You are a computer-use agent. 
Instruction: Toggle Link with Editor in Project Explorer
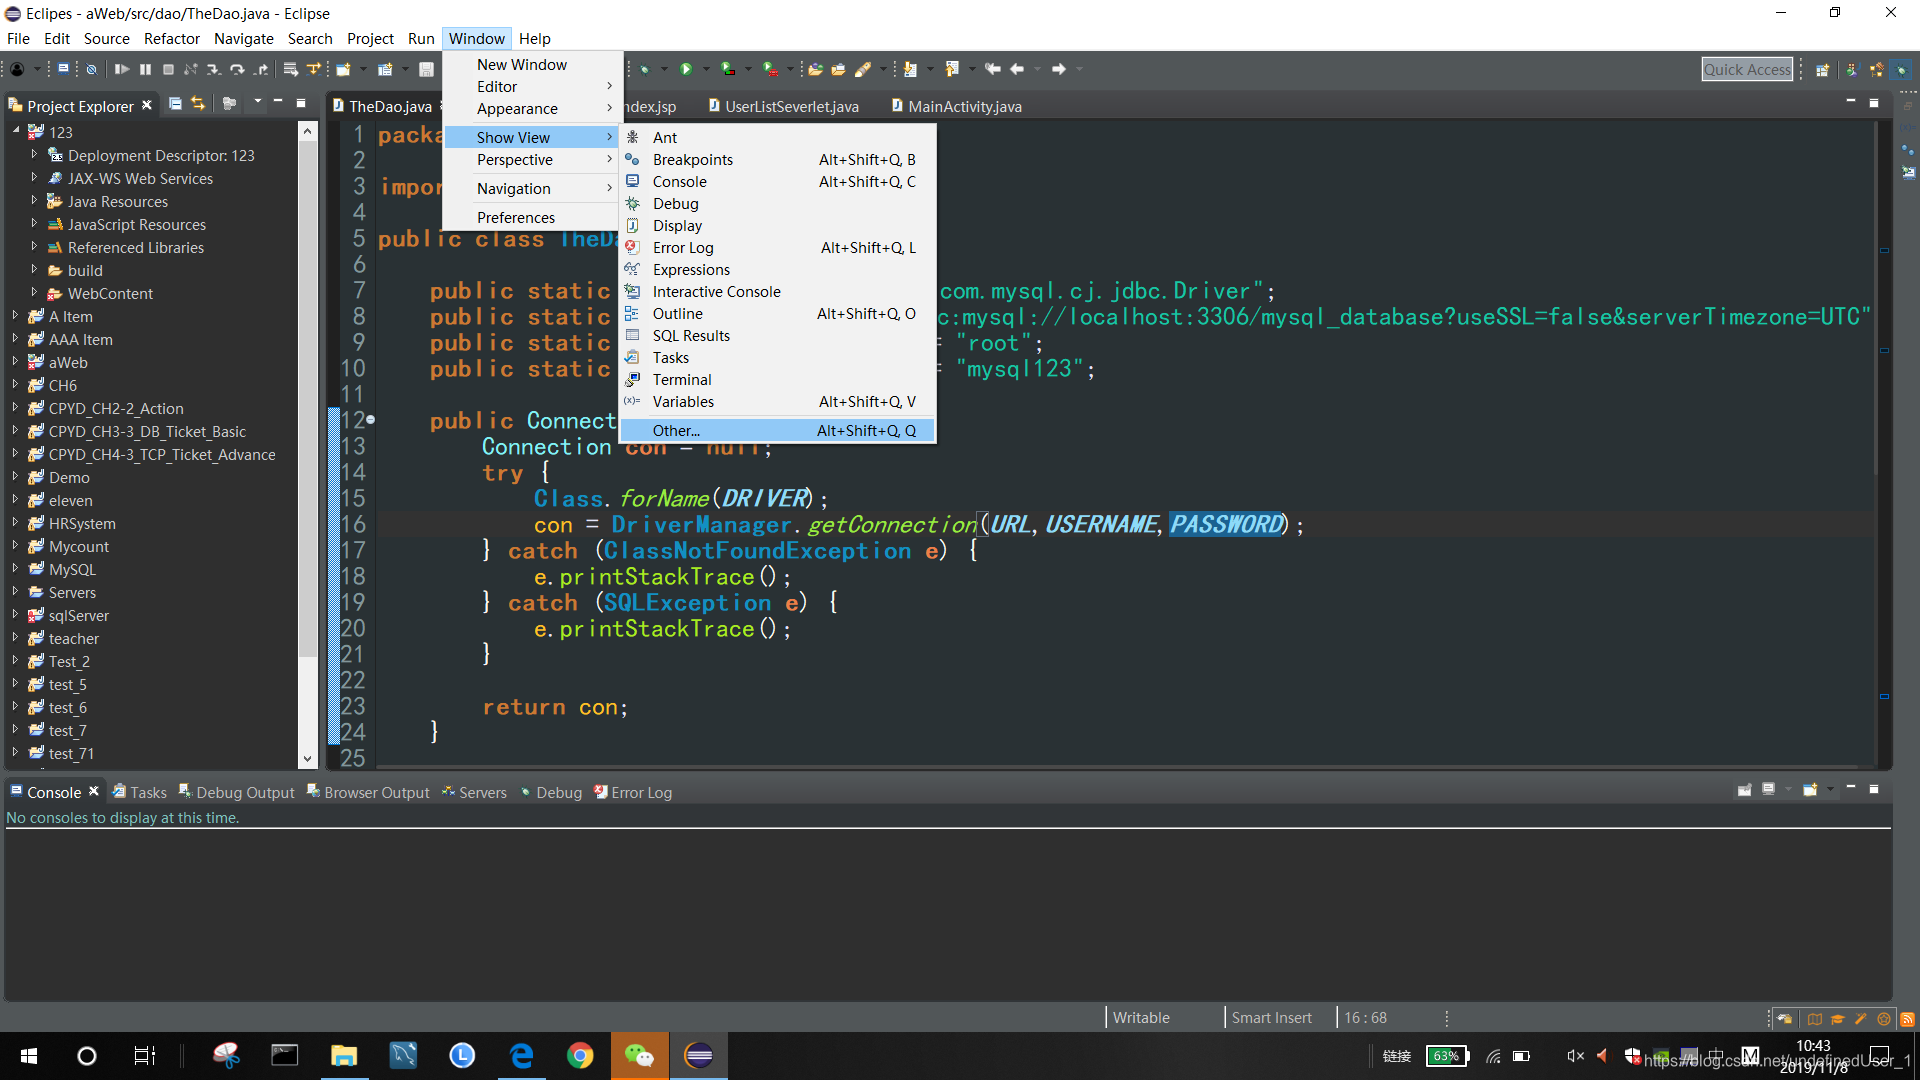(198, 104)
